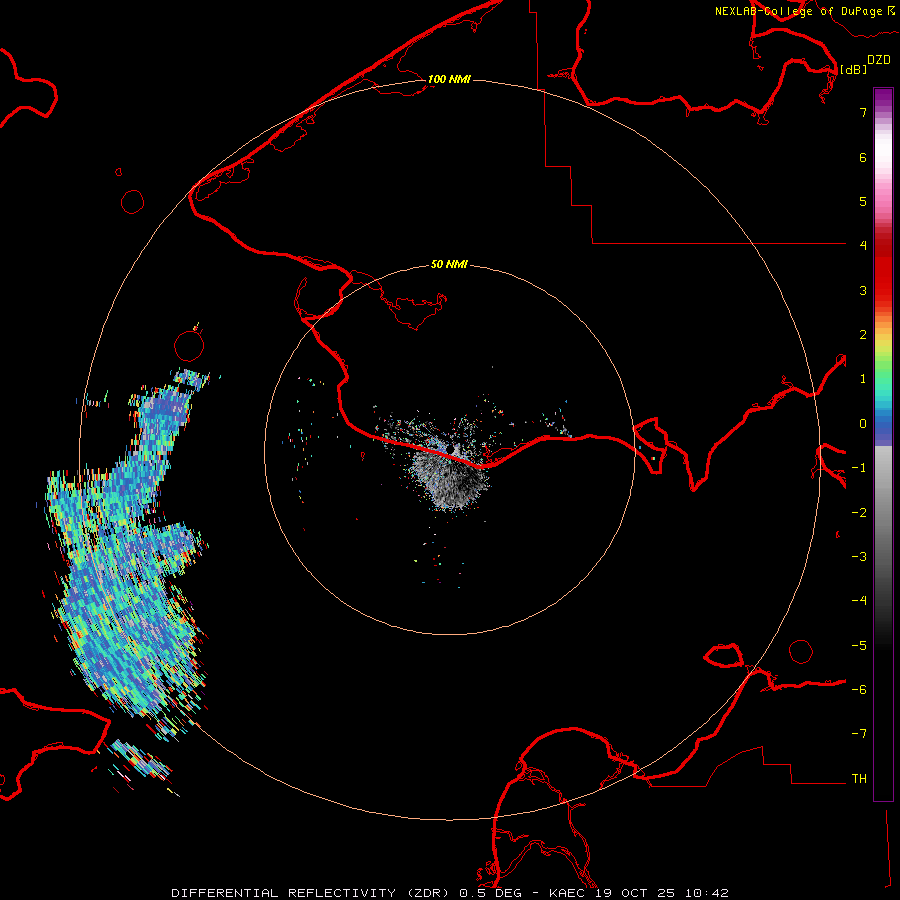Click the Differential Reflectivity KAEC caption
The image size is (900, 900).
pos(450,893)
